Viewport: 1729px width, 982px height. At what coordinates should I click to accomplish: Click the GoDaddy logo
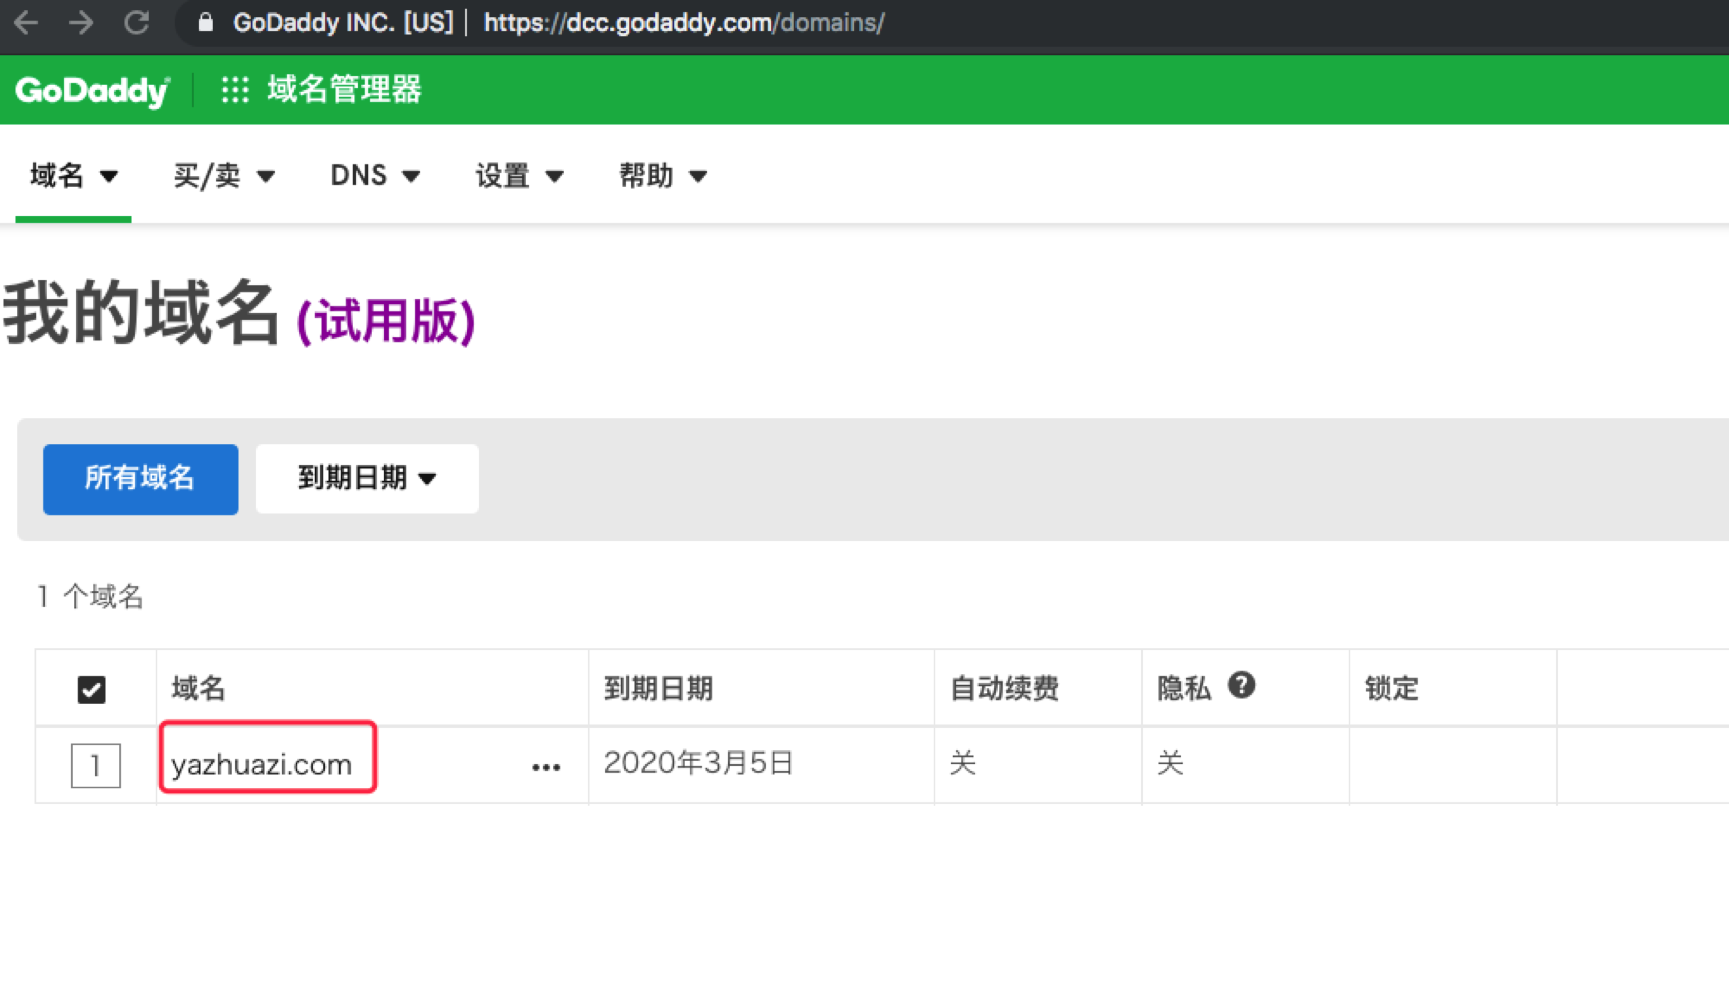pos(90,89)
